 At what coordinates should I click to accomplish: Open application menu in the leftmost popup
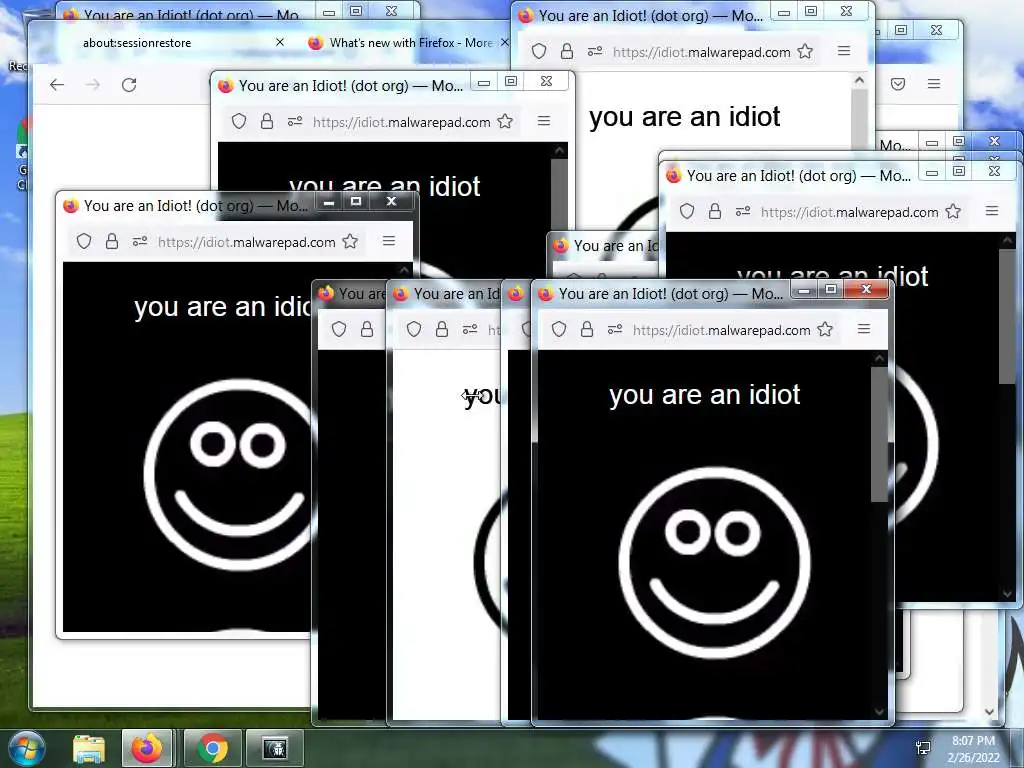(389, 241)
